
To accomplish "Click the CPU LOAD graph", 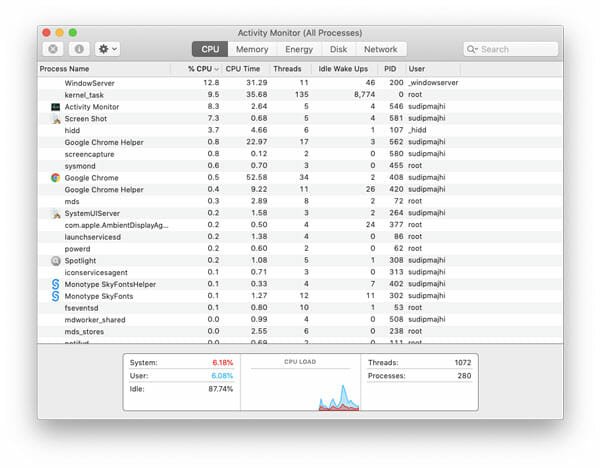I will (x=300, y=383).
